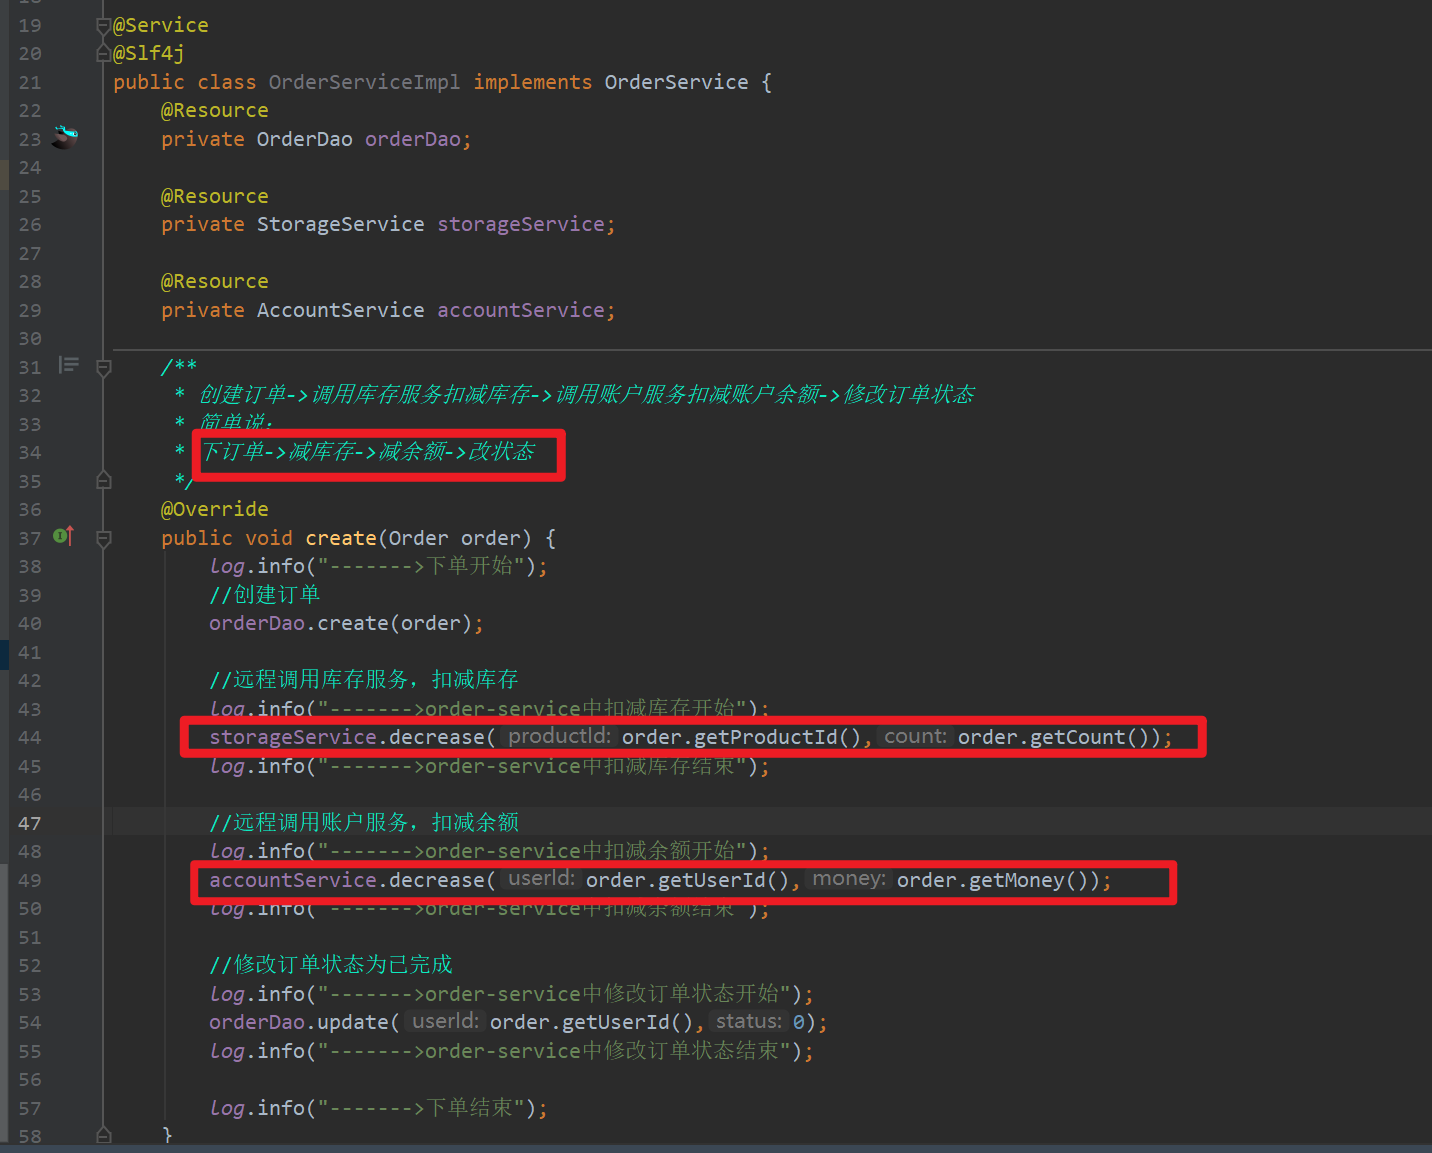Click the 'userId:' inlay hint on line 49
Viewport: 1432px width, 1153px height.
[541, 880]
